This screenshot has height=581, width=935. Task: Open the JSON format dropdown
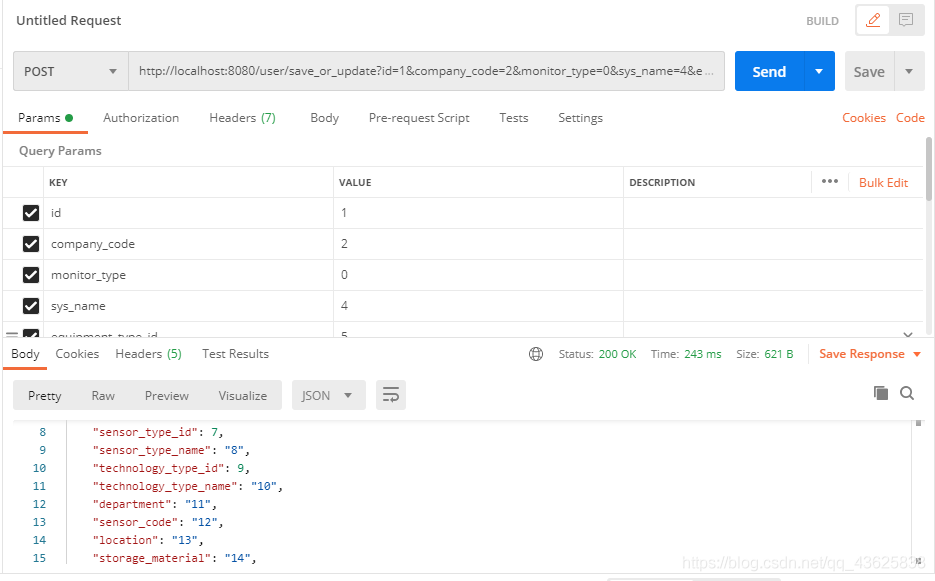(329, 395)
